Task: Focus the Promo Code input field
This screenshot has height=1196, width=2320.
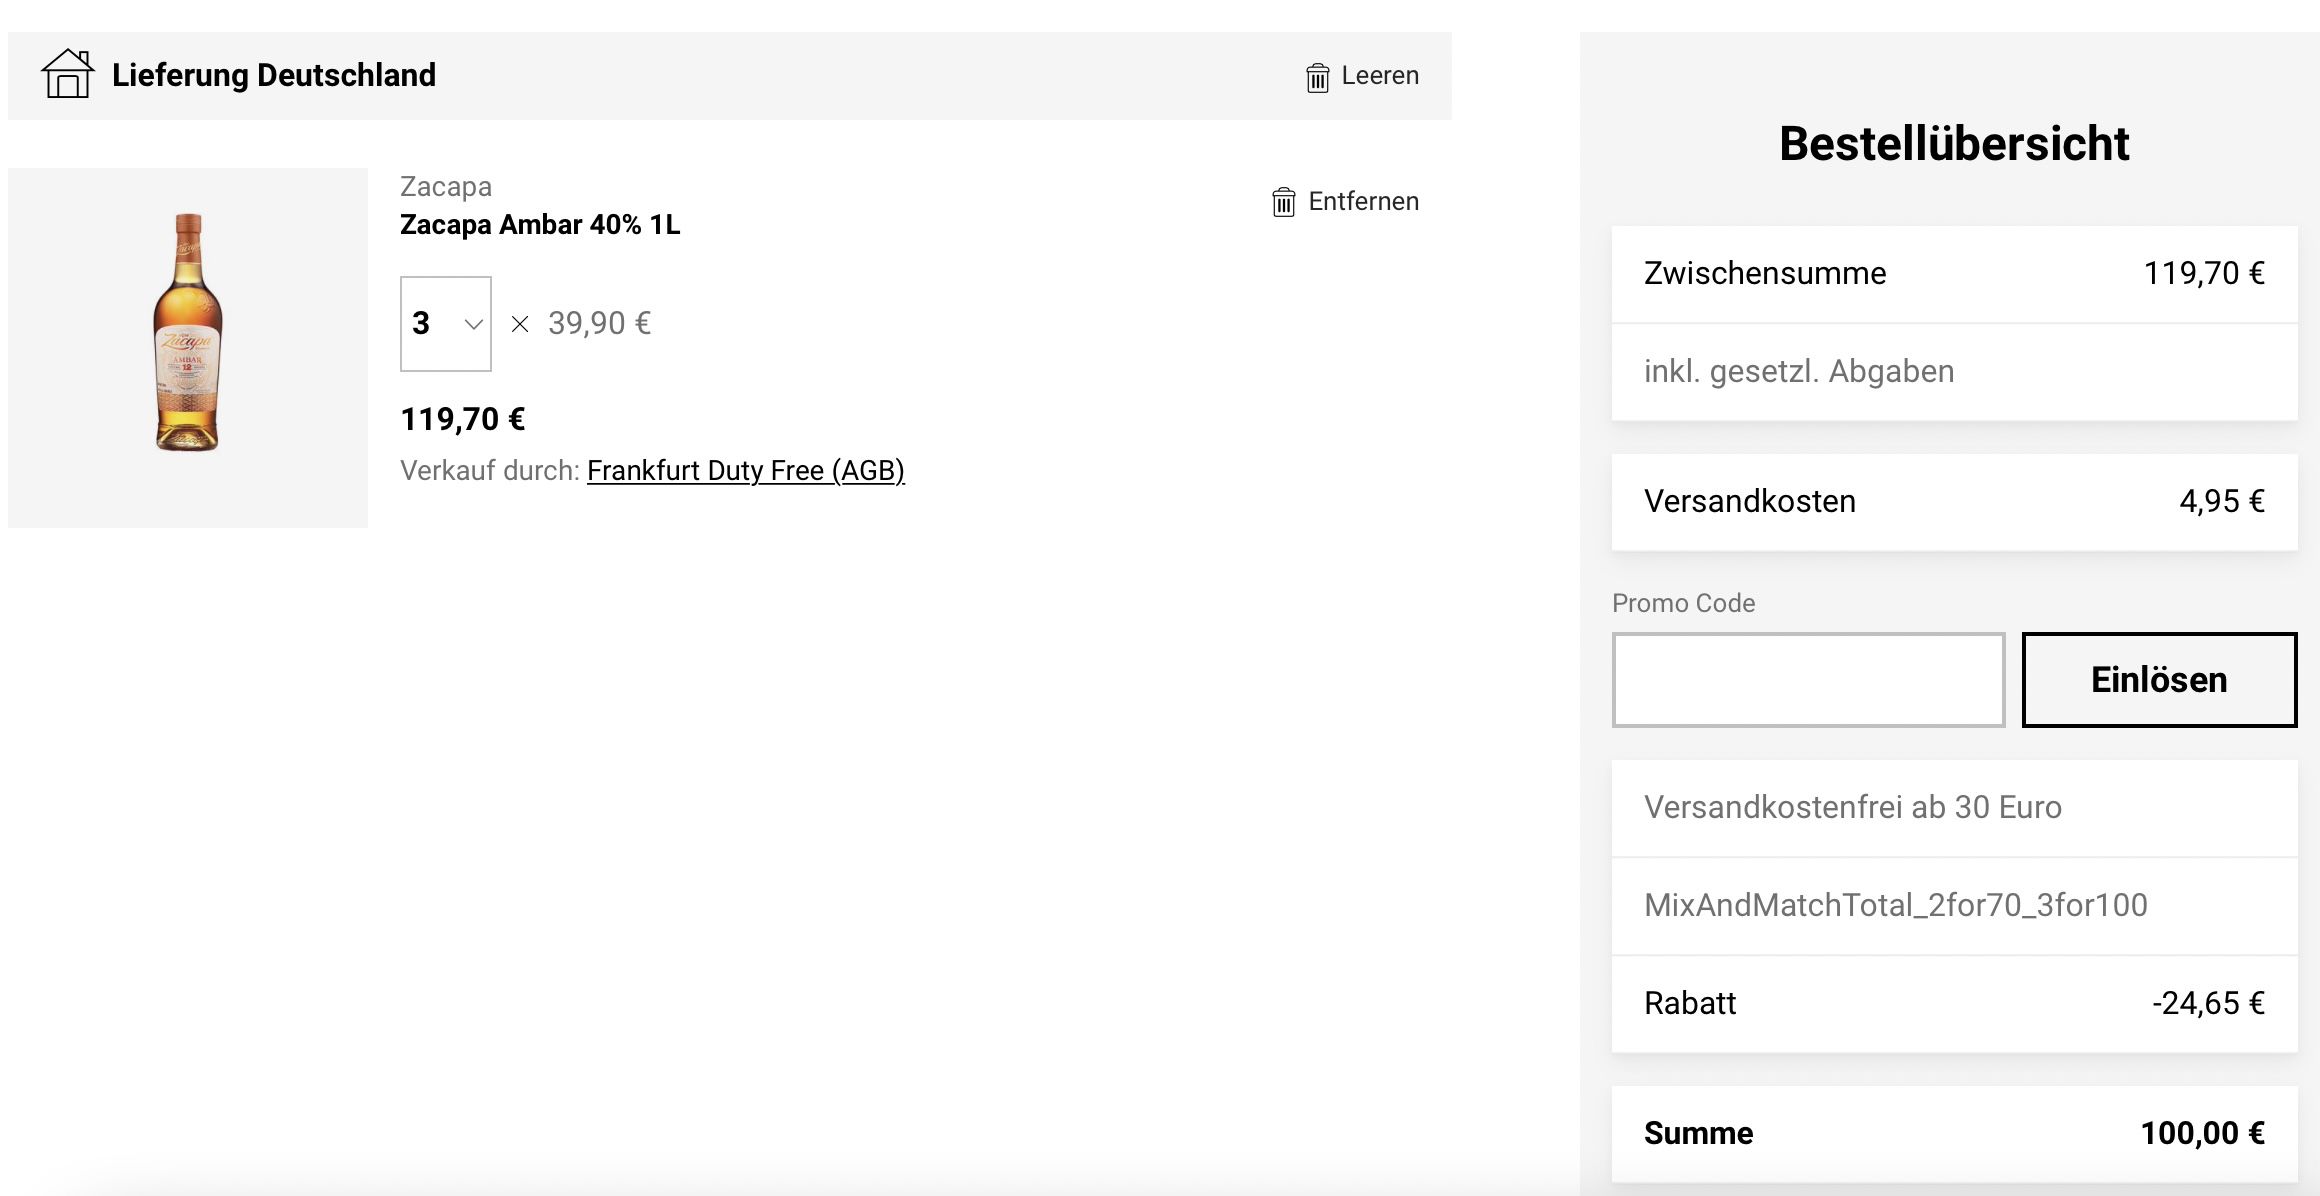Action: (1808, 680)
